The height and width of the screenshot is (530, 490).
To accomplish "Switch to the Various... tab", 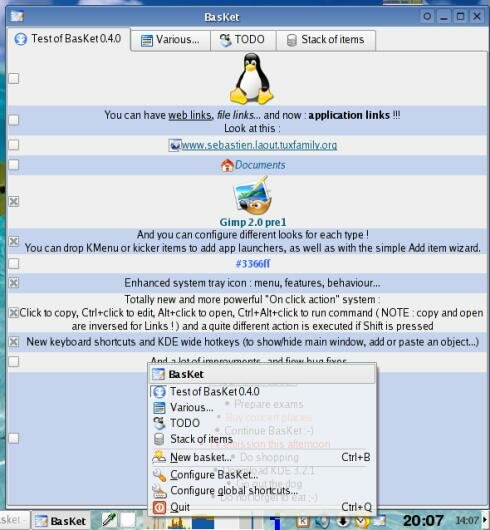I will coord(170,40).
